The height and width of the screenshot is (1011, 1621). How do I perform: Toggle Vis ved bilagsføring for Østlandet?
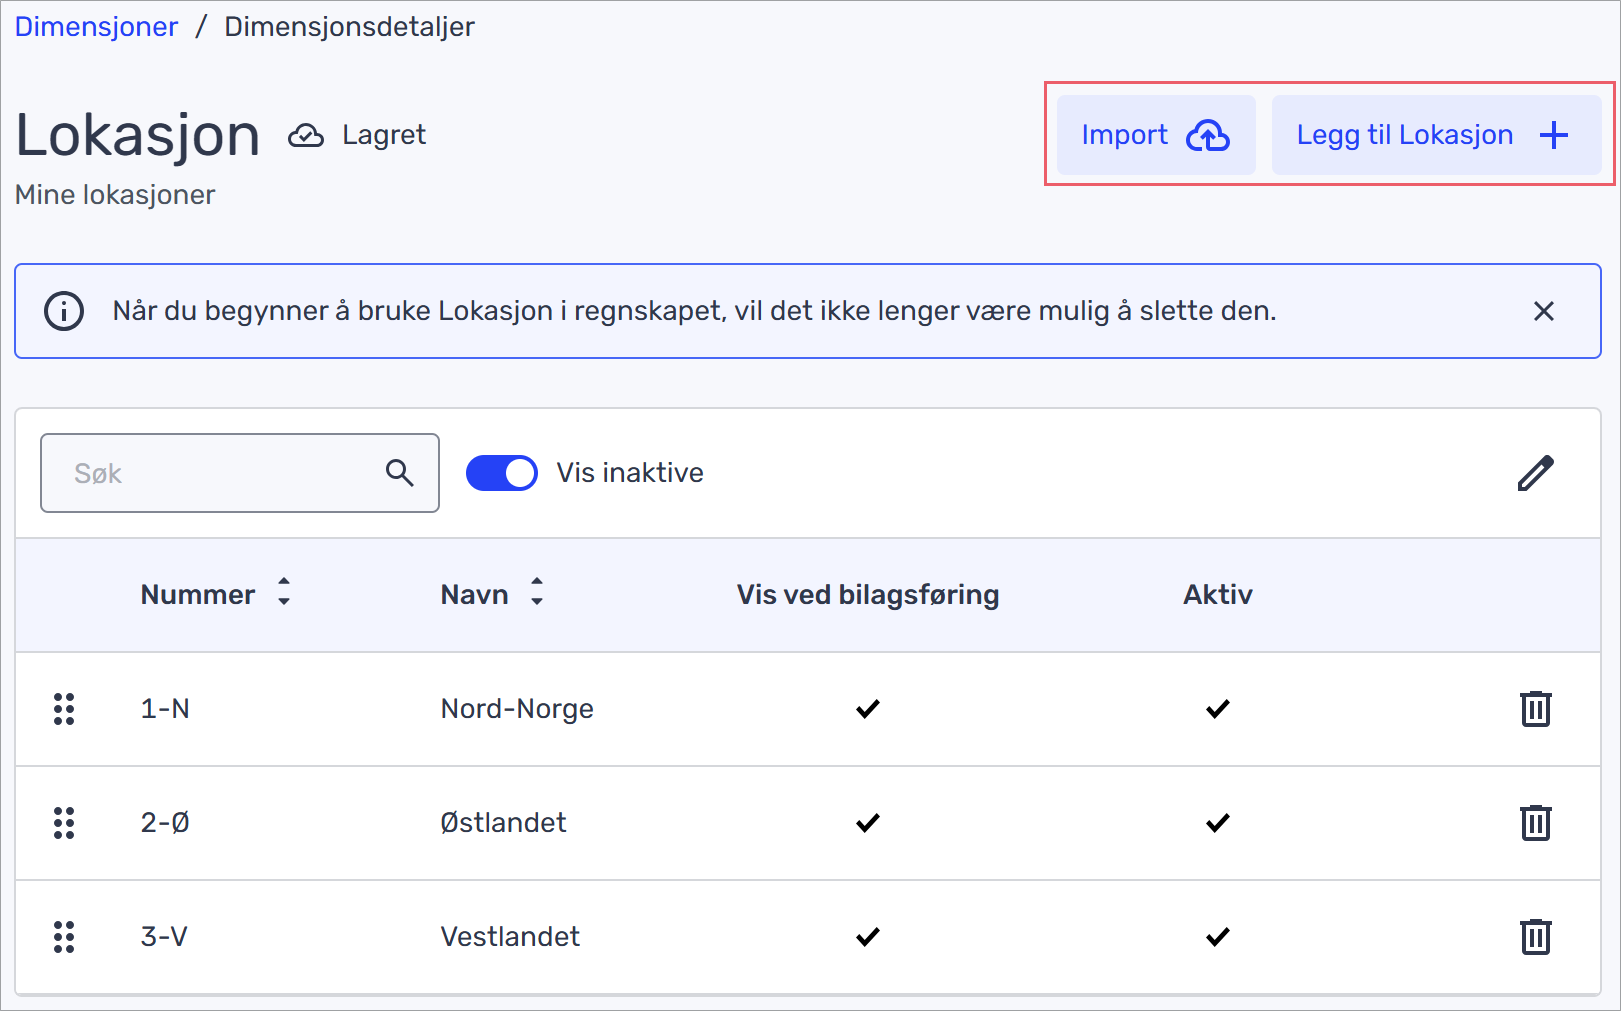click(867, 823)
